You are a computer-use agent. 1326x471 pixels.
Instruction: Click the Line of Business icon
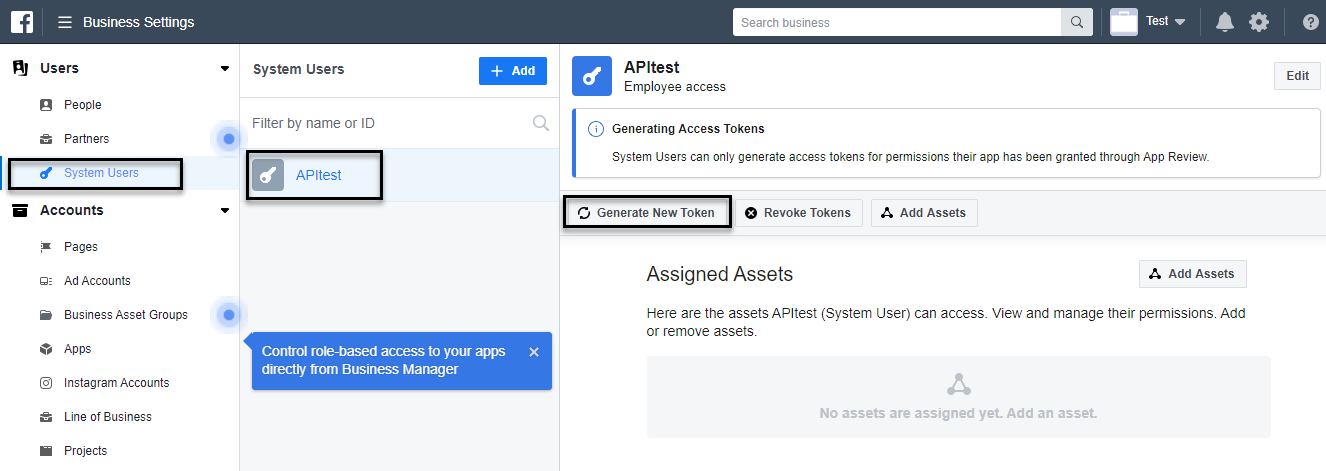[45, 417]
